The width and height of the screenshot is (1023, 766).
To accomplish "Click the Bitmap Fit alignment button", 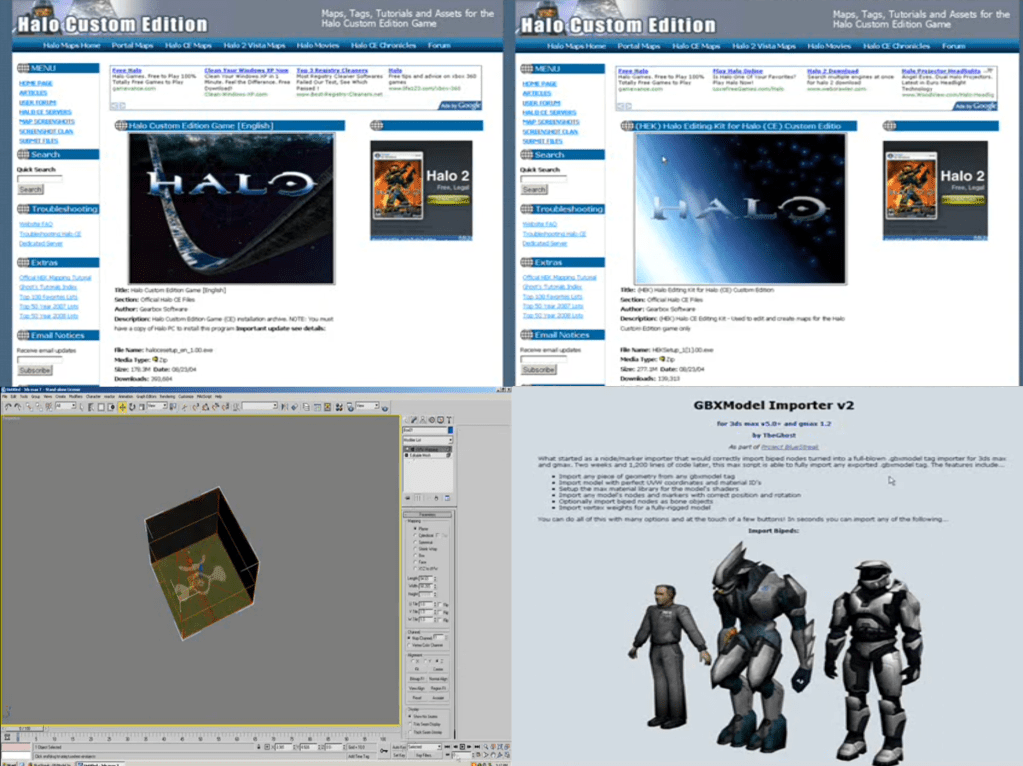I will (416, 679).
